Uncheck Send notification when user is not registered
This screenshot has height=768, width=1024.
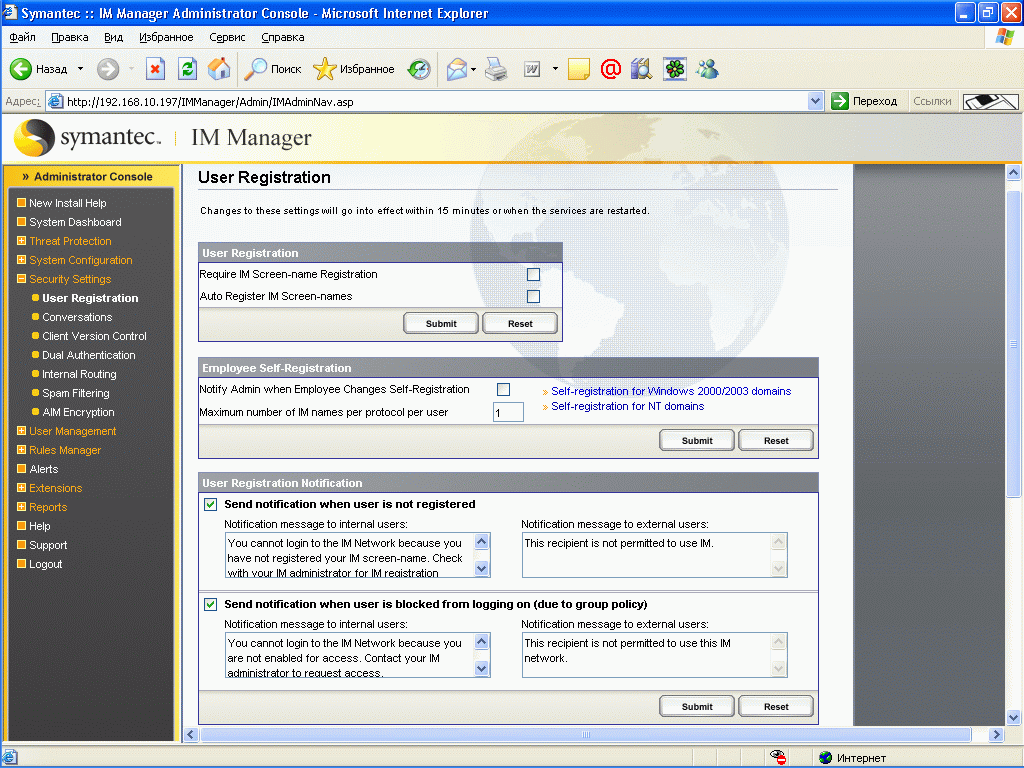tap(211, 504)
